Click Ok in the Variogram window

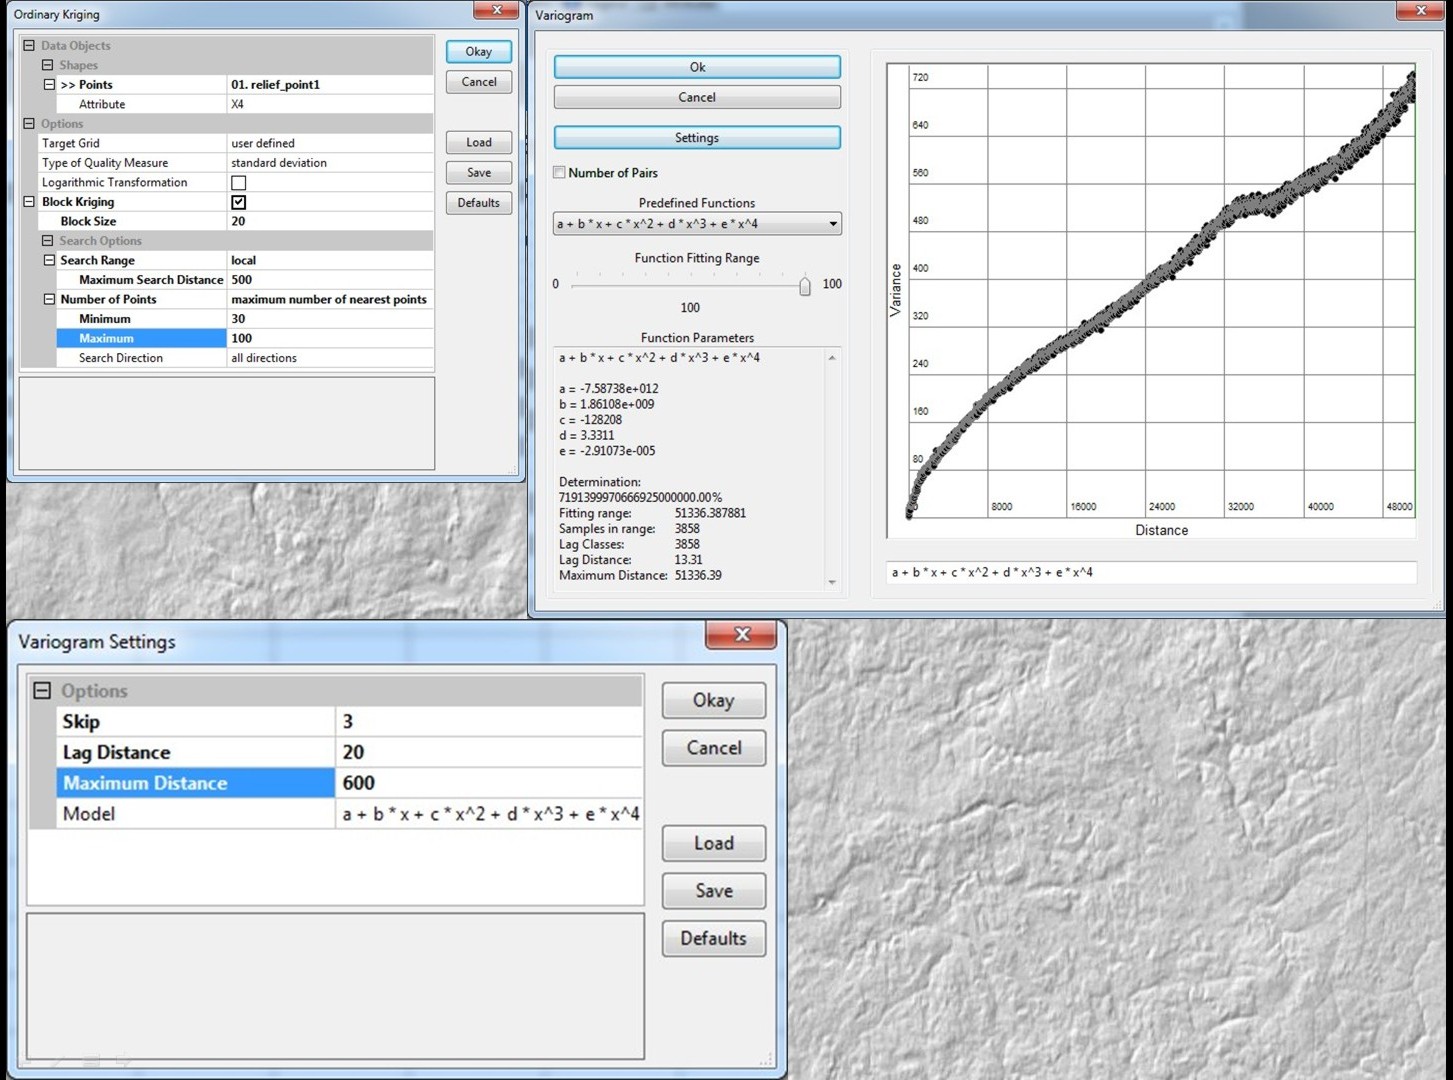click(697, 67)
